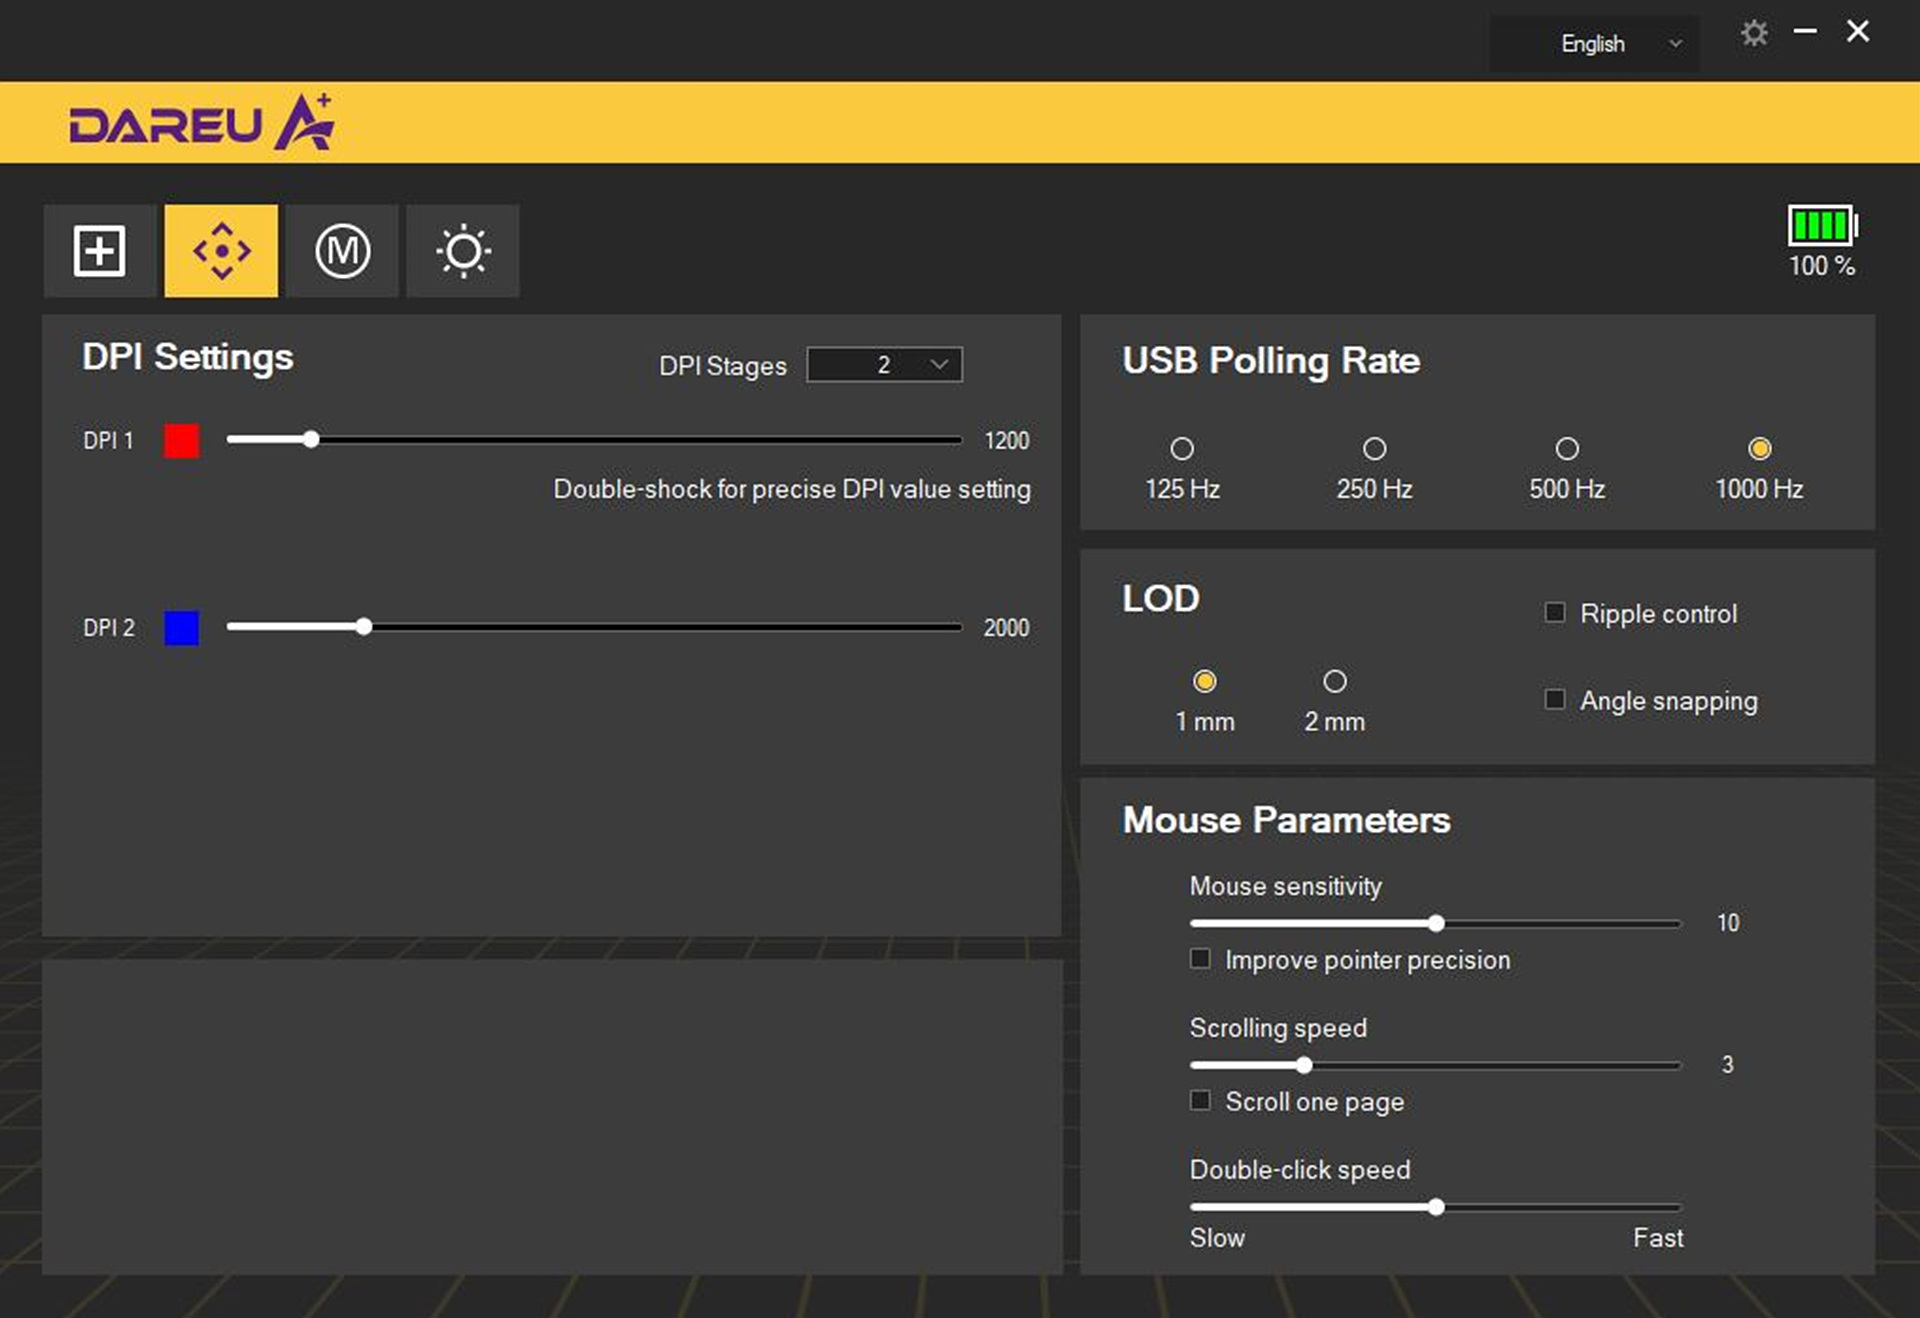Click the settings gear icon
The image size is (1920, 1318).
pyautogui.click(x=1754, y=34)
